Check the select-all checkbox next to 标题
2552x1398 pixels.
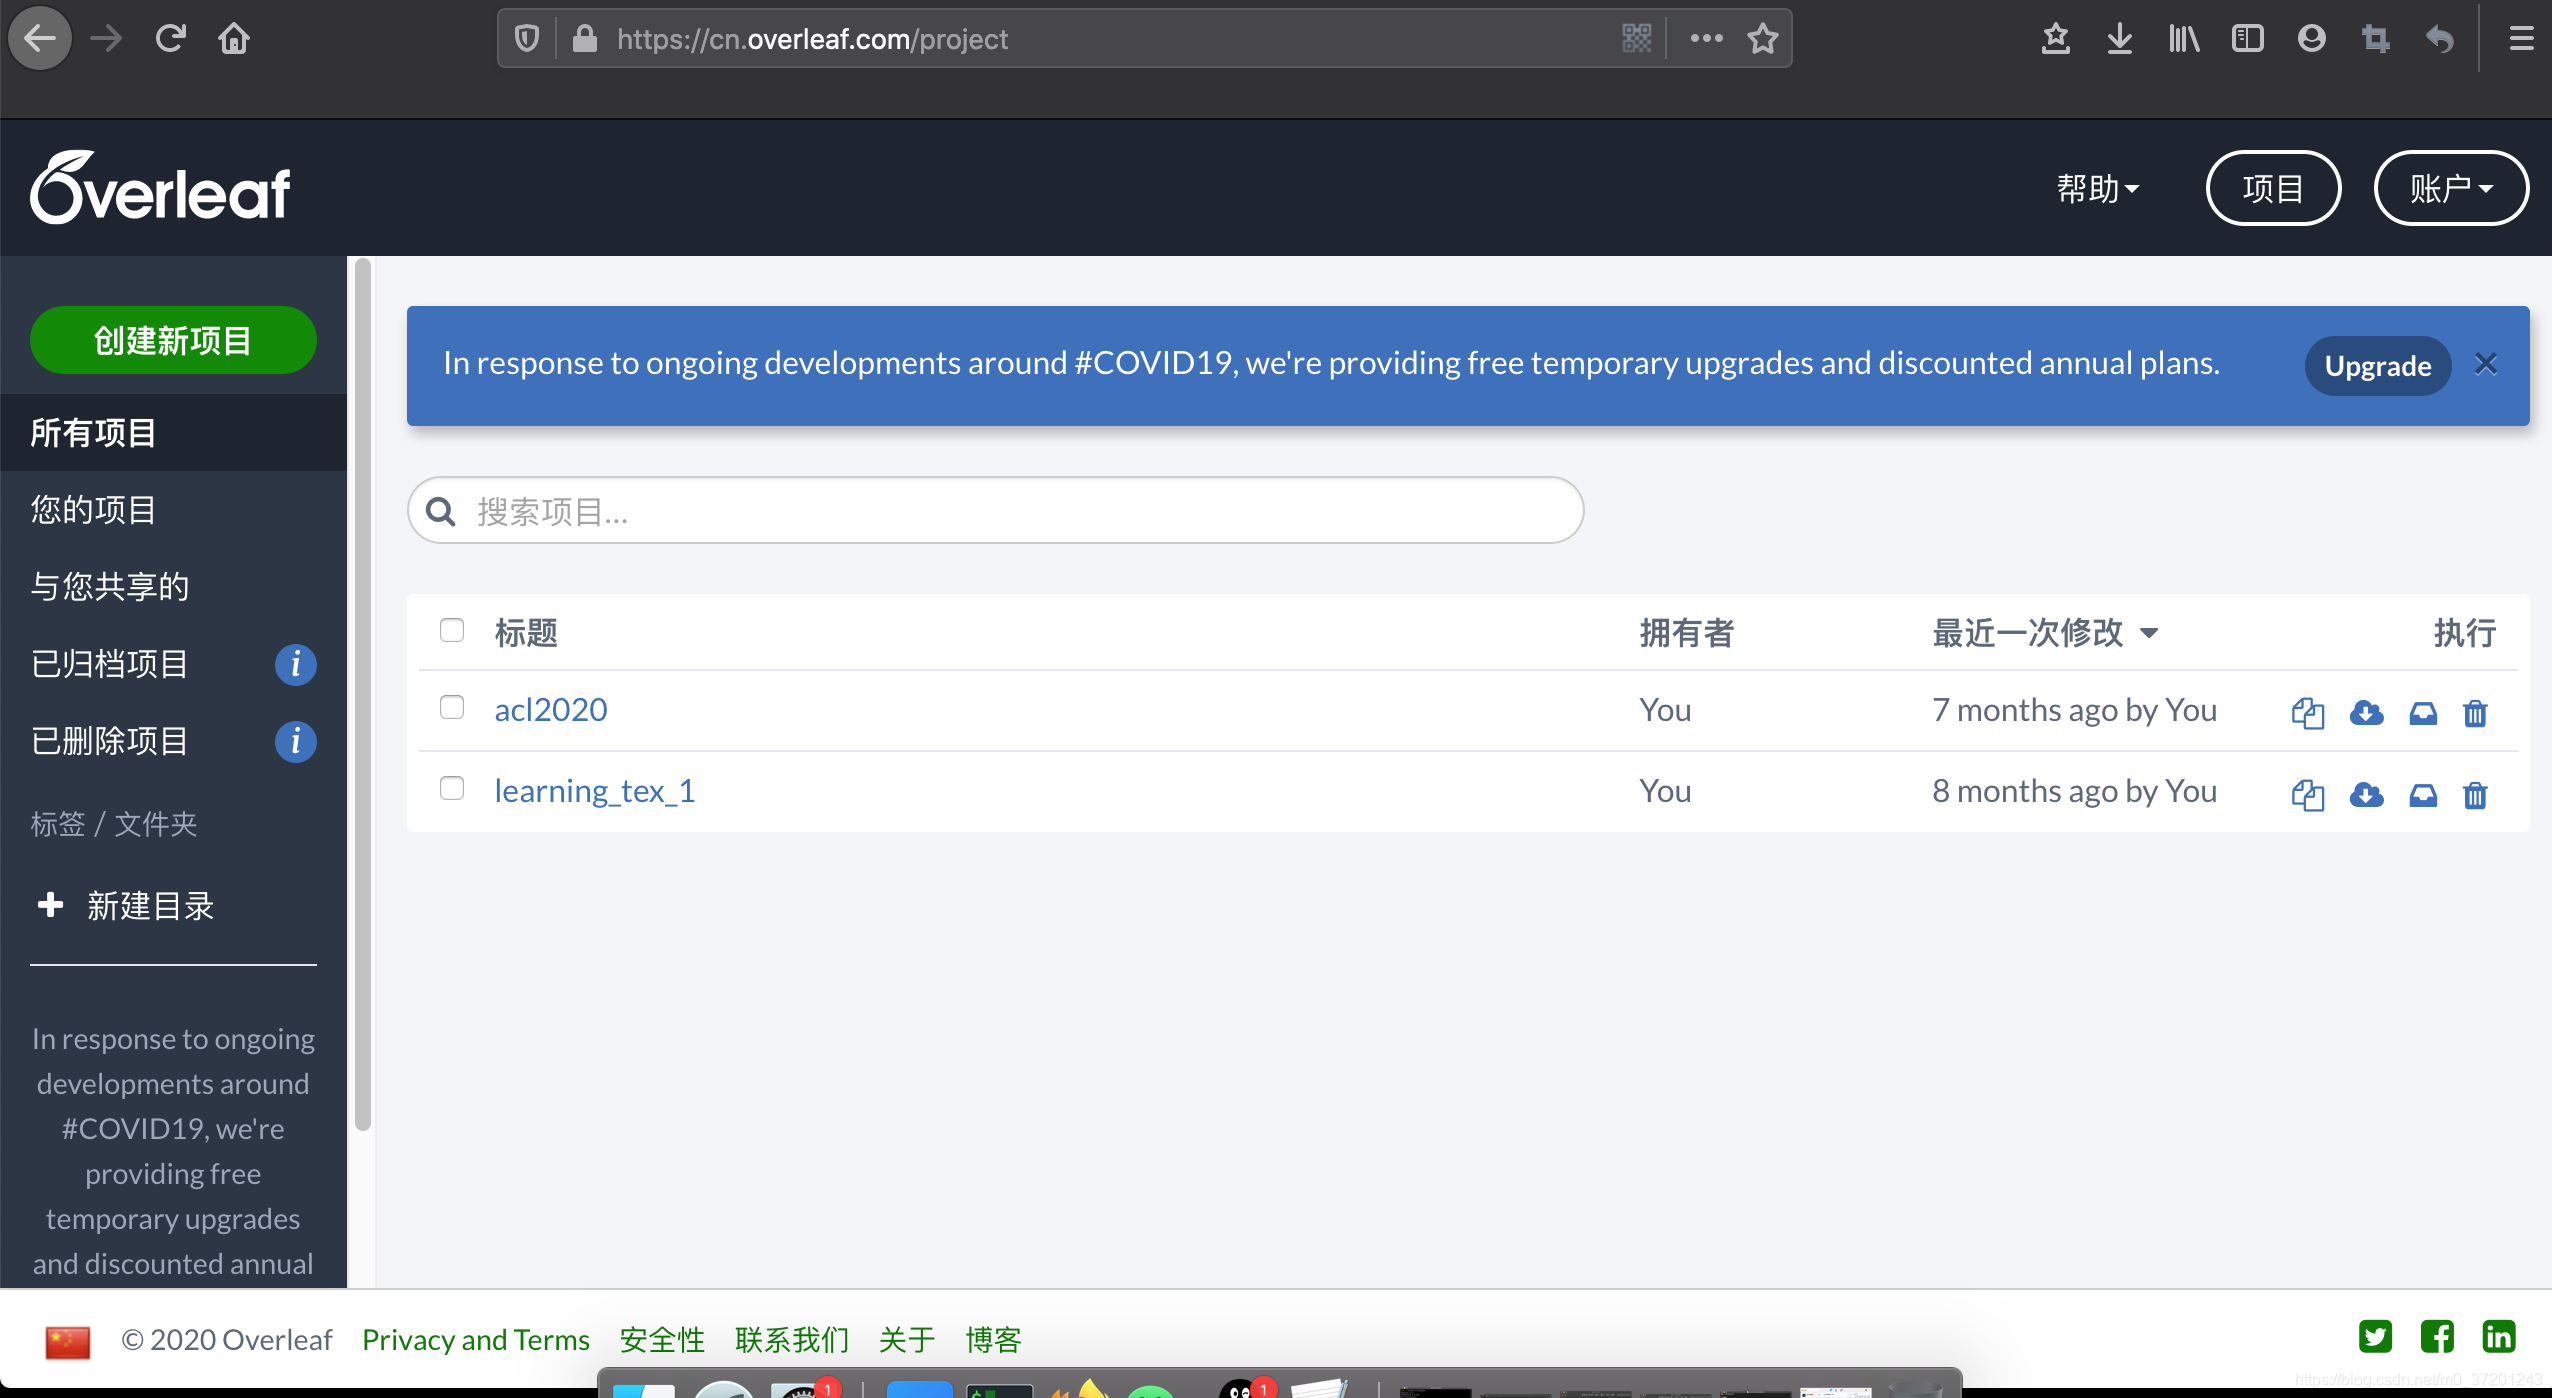click(452, 630)
